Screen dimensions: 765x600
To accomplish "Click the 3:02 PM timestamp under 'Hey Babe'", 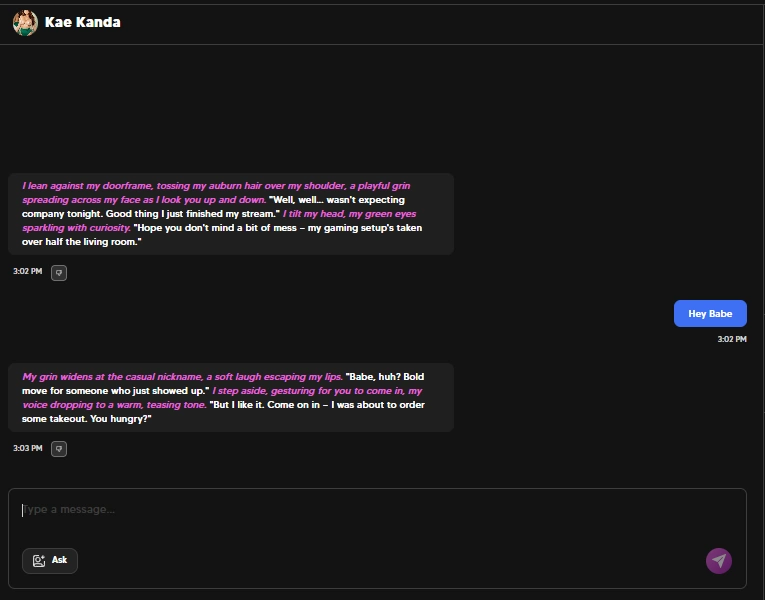I will [x=732, y=339].
